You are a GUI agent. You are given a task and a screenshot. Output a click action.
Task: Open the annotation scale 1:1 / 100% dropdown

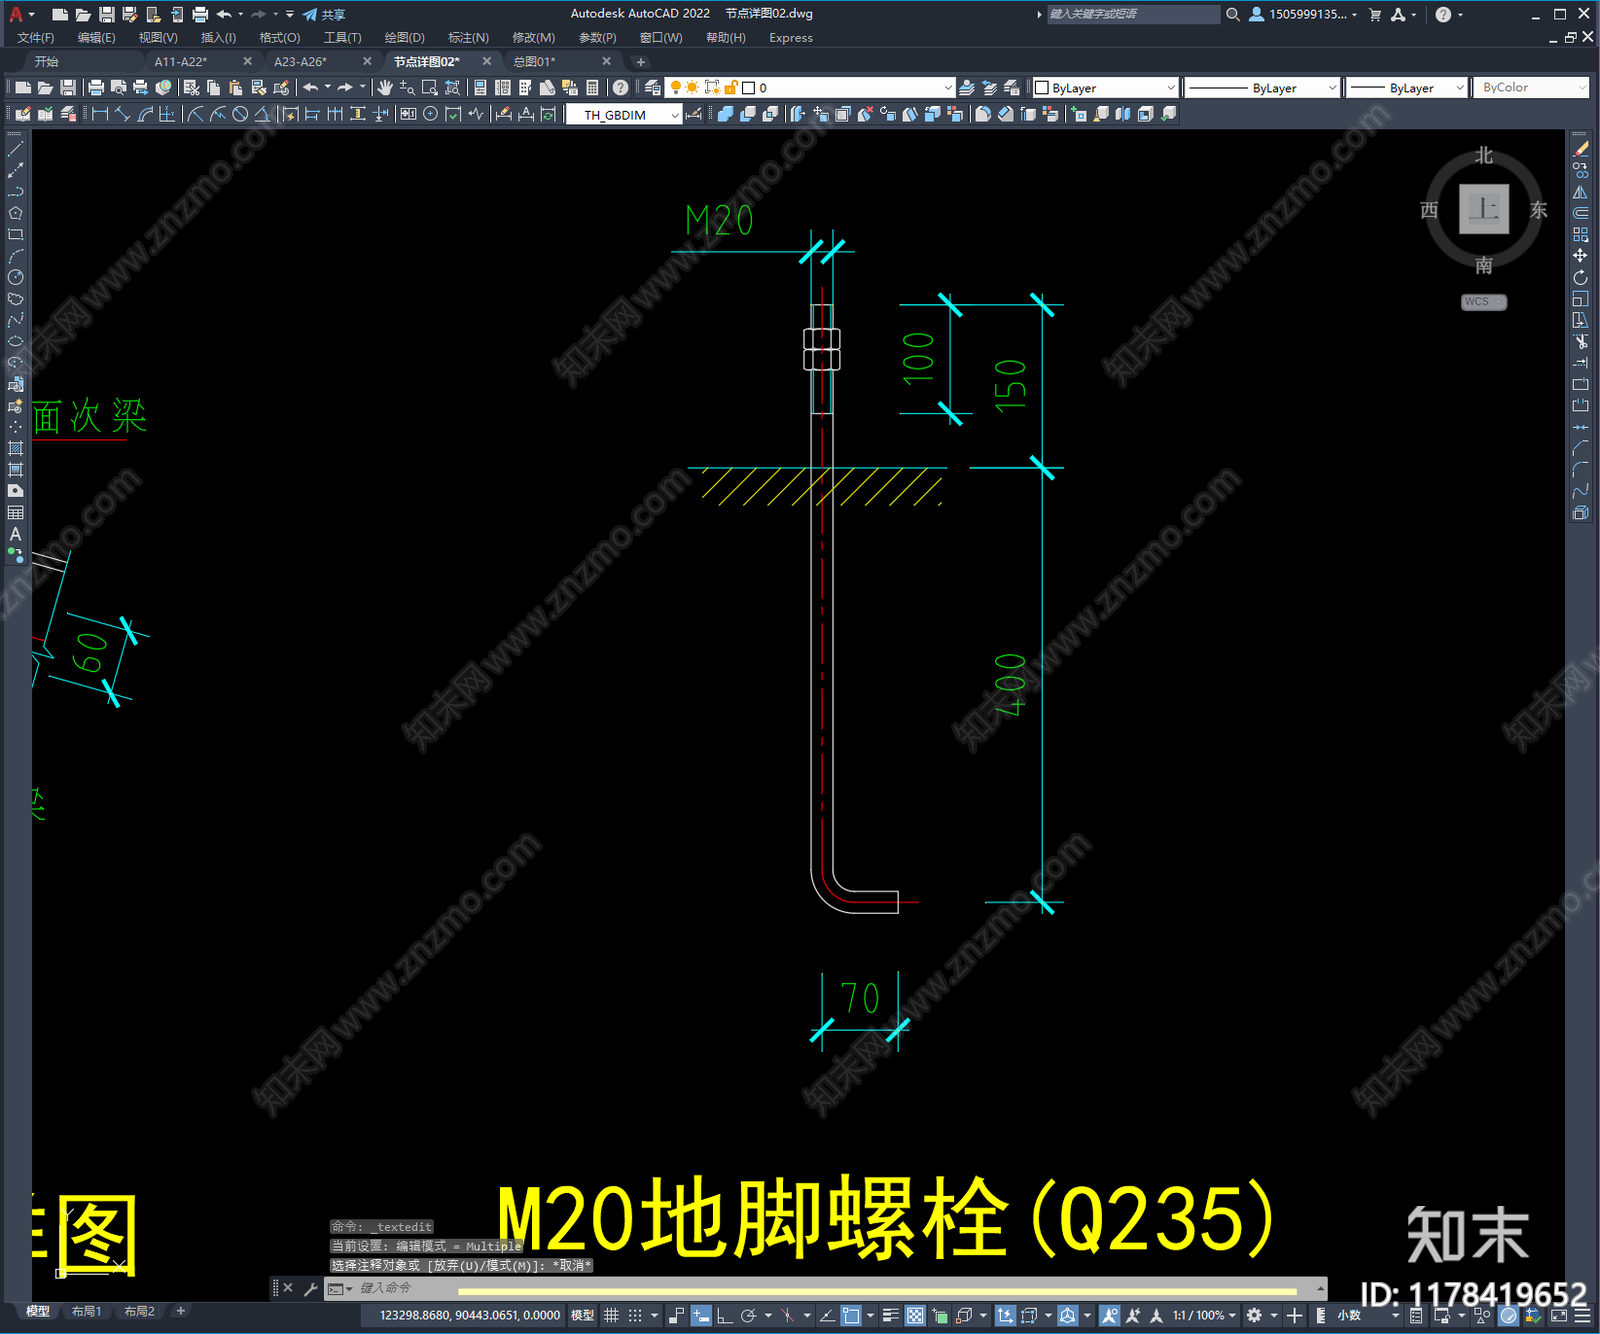tap(1204, 1316)
